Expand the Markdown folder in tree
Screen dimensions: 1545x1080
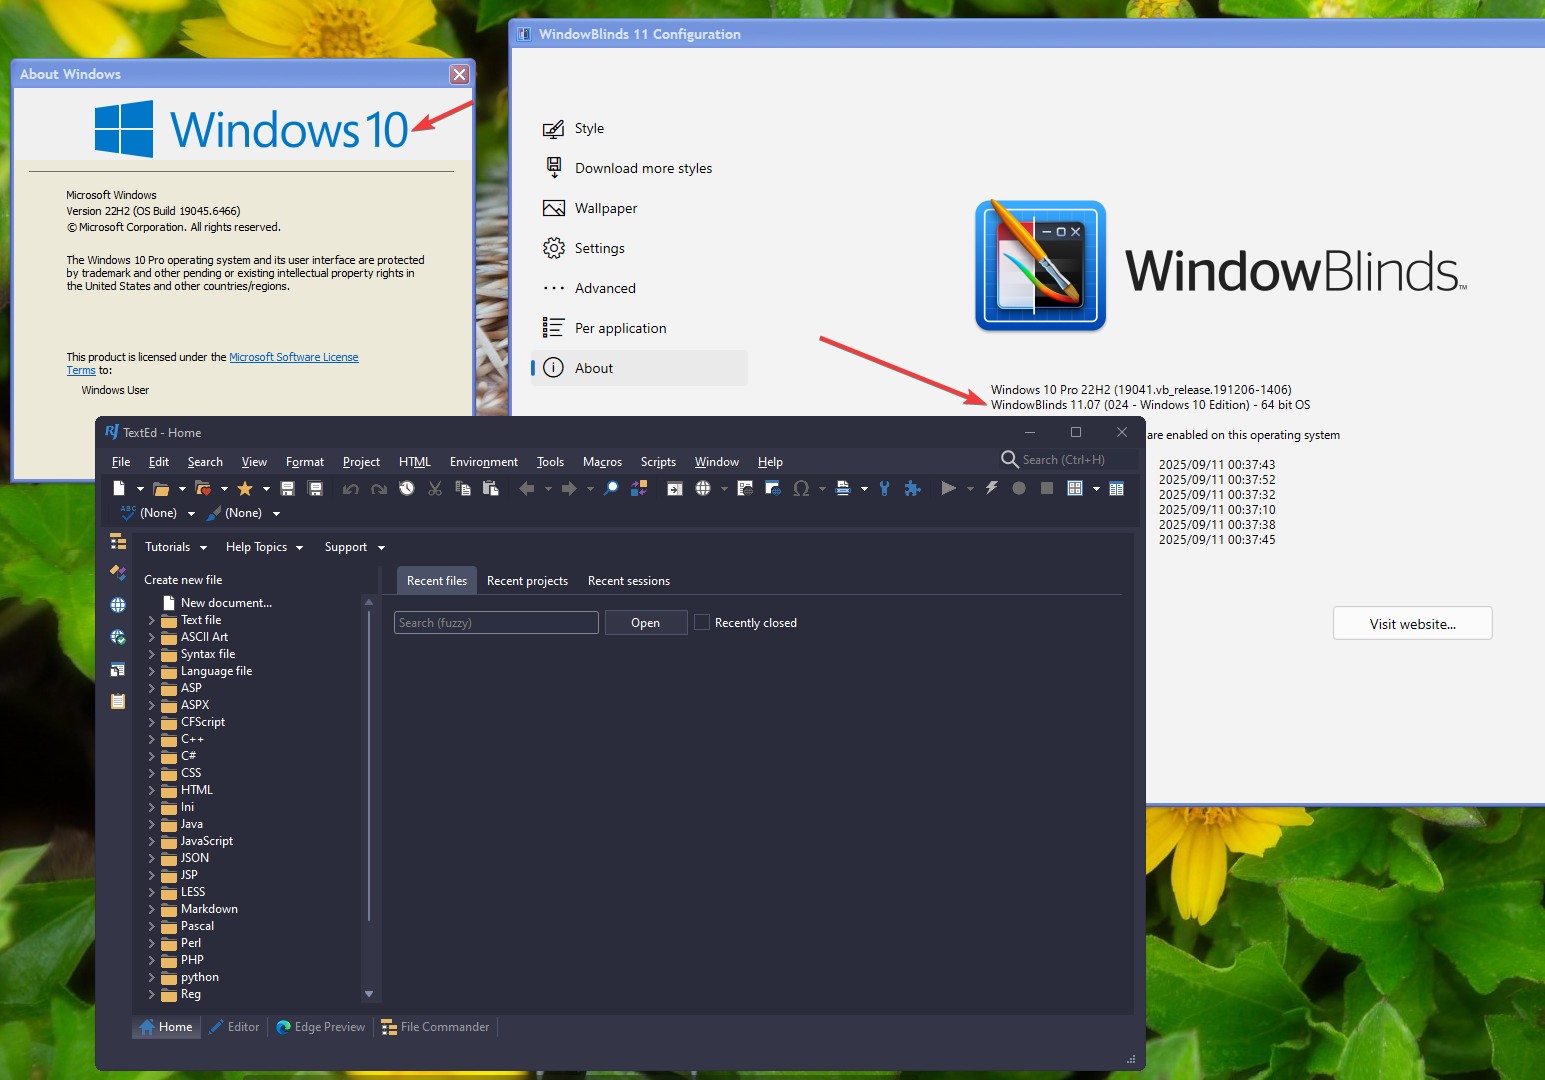pos(152,909)
